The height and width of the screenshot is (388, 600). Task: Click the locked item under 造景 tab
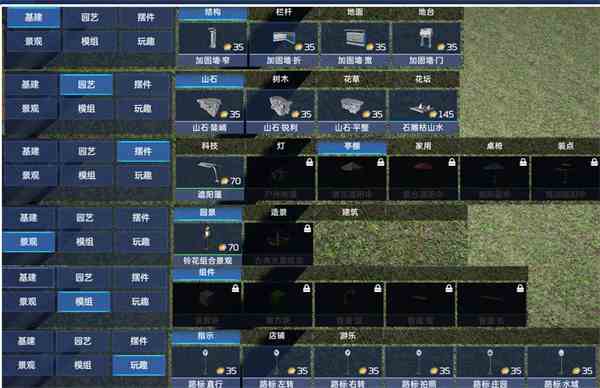[x=279, y=245]
